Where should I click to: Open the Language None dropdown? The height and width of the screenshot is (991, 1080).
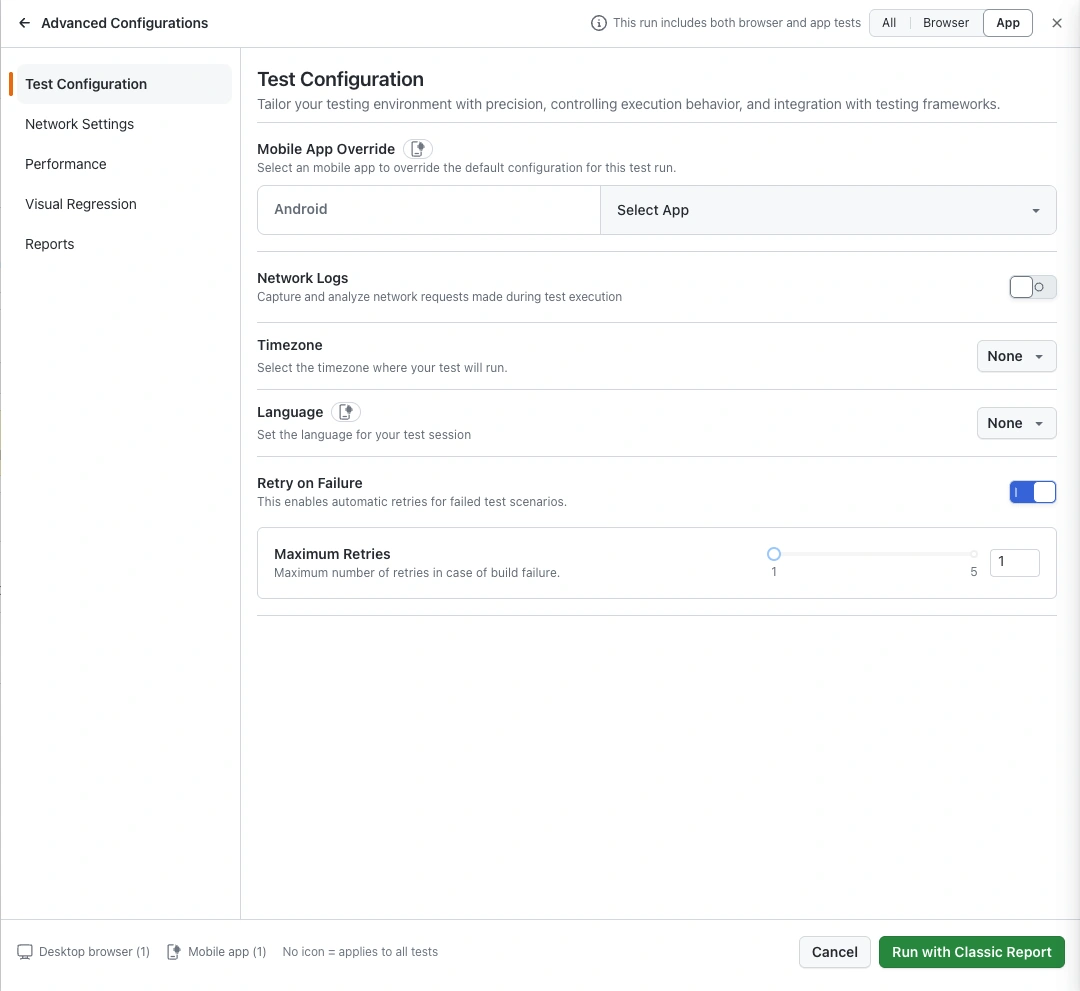1016,423
